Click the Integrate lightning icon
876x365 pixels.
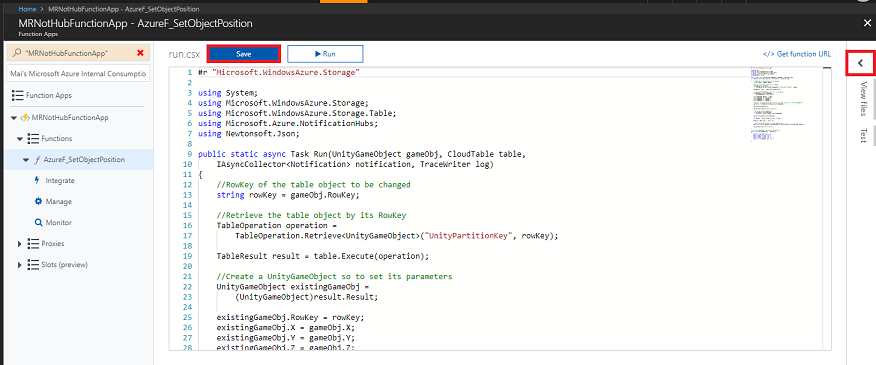pos(37,181)
